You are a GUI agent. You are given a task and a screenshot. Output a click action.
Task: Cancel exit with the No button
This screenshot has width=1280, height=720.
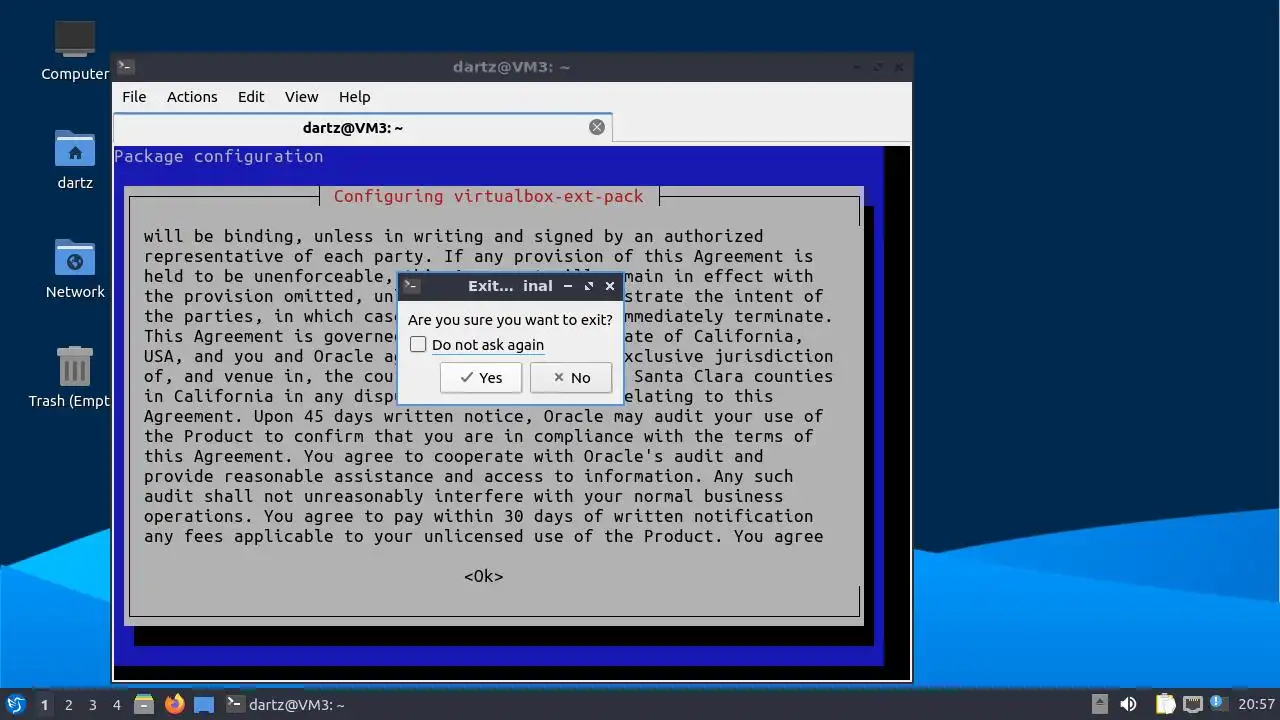pyautogui.click(x=571, y=377)
